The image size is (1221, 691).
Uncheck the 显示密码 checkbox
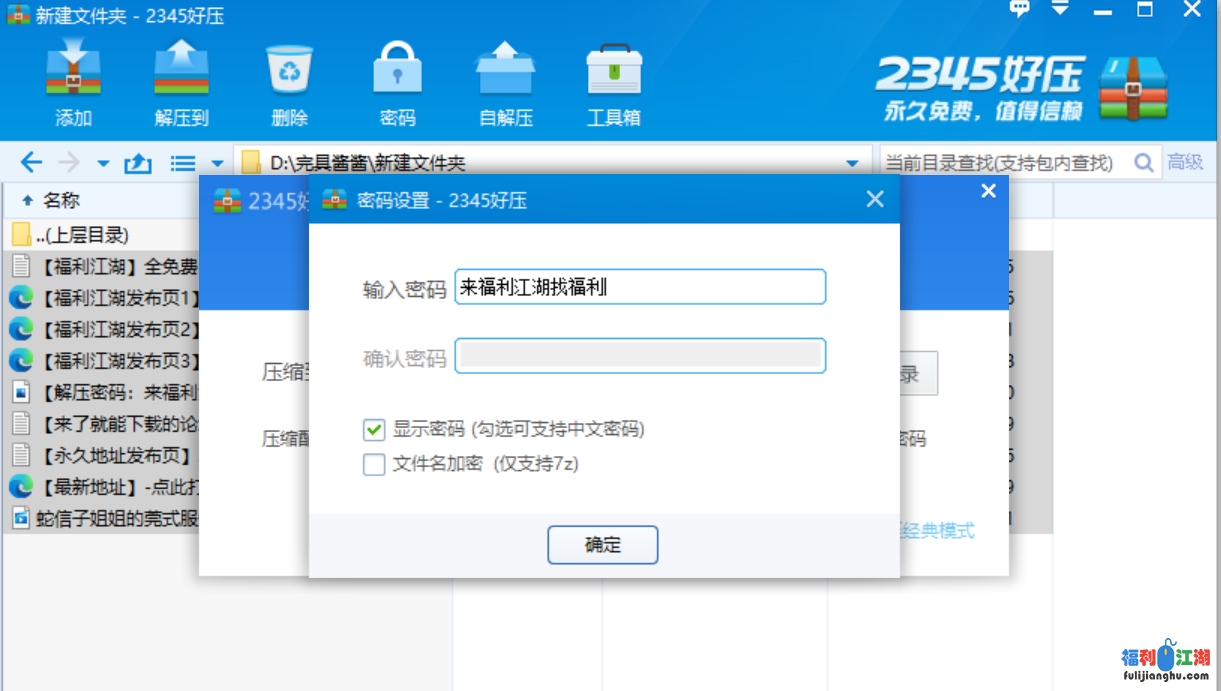click(x=374, y=430)
